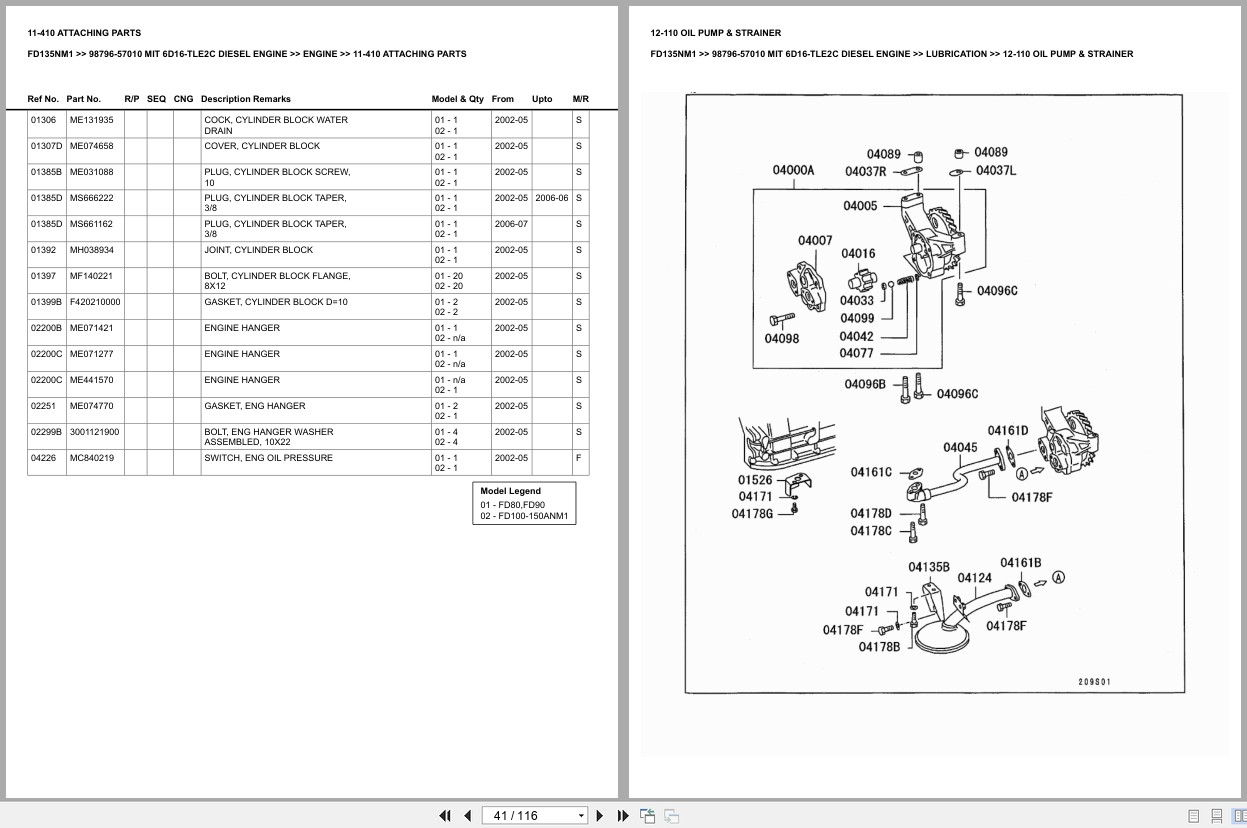This screenshot has height=828, width=1247.
Task: Select part number ME074658
Action: [x=92, y=146]
